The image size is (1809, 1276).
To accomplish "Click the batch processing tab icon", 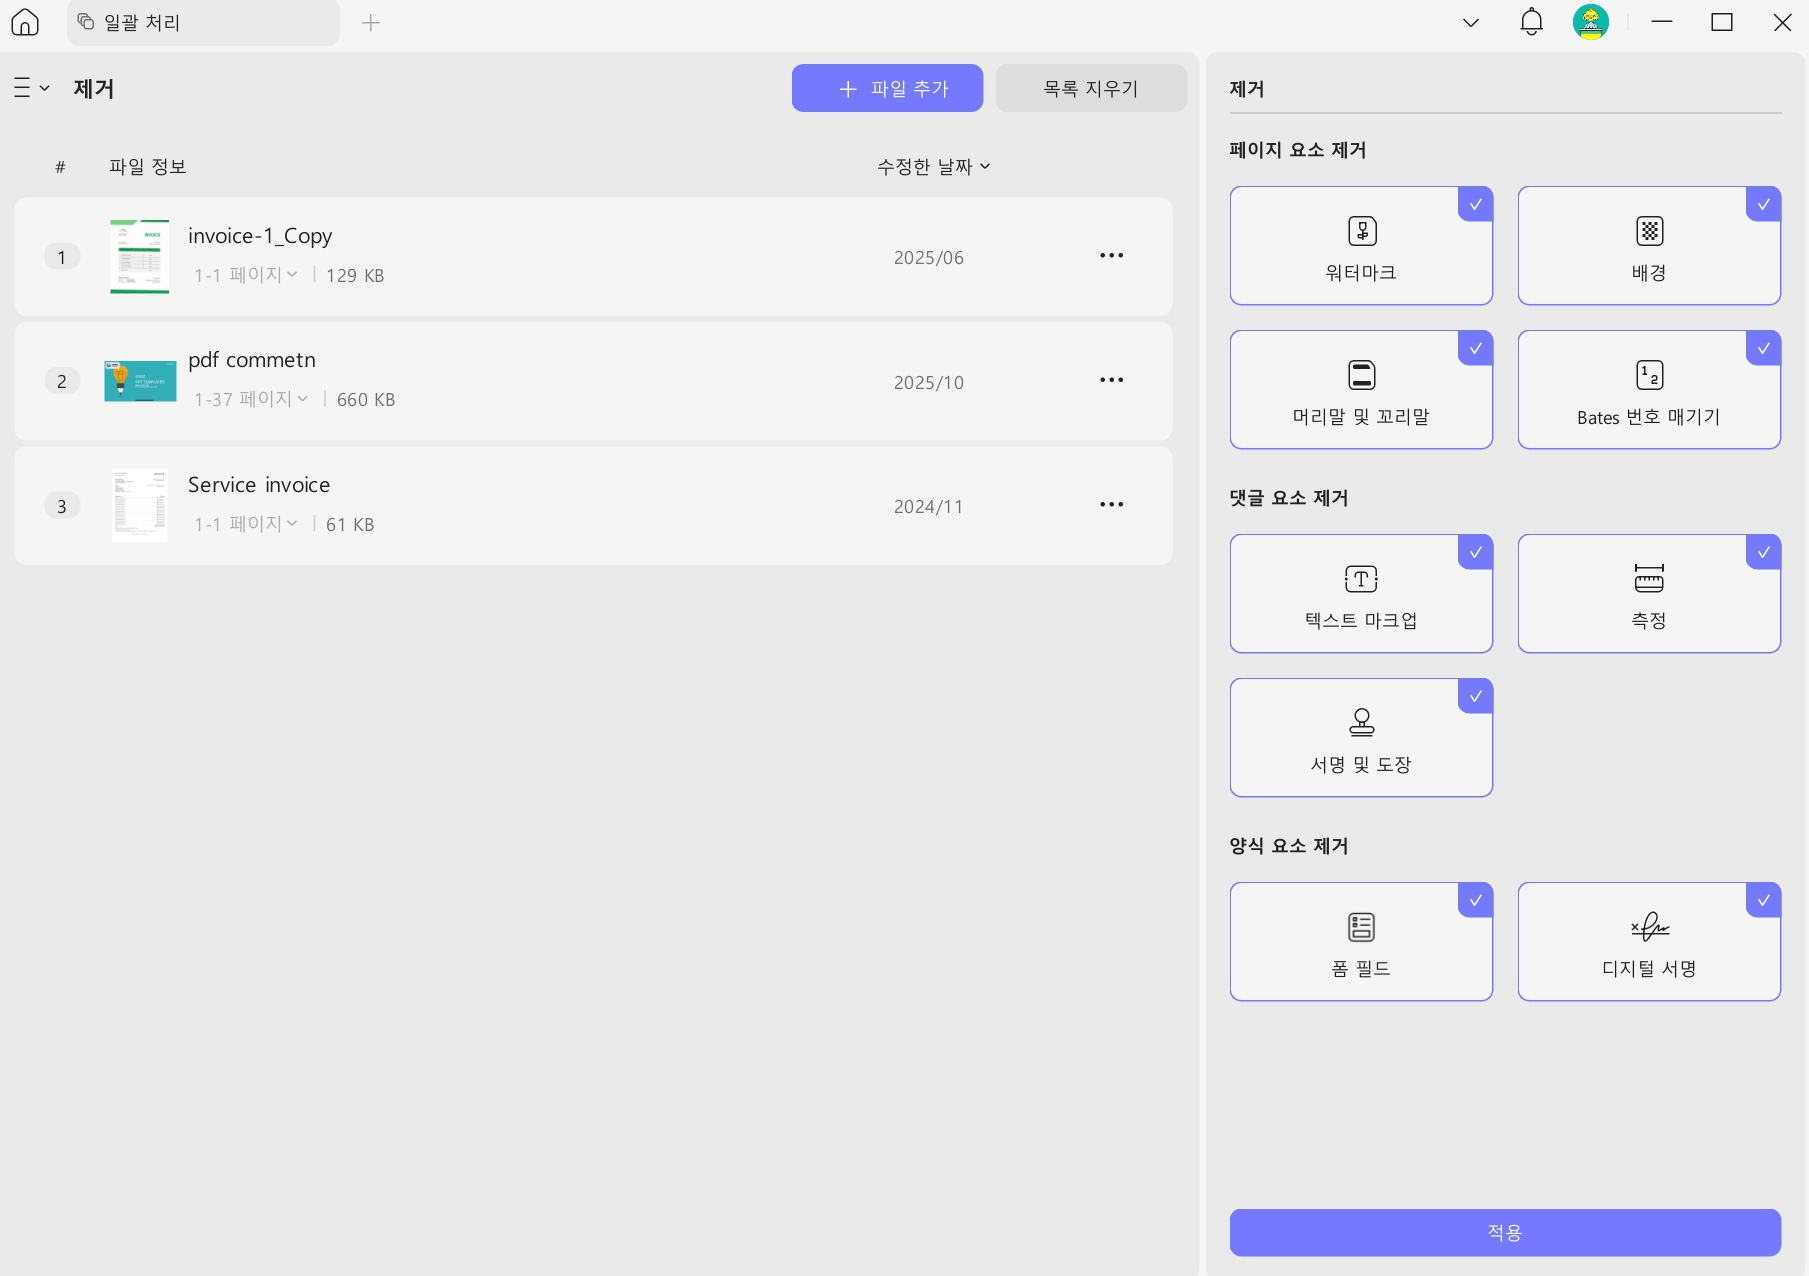I will pyautogui.click(x=86, y=21).
